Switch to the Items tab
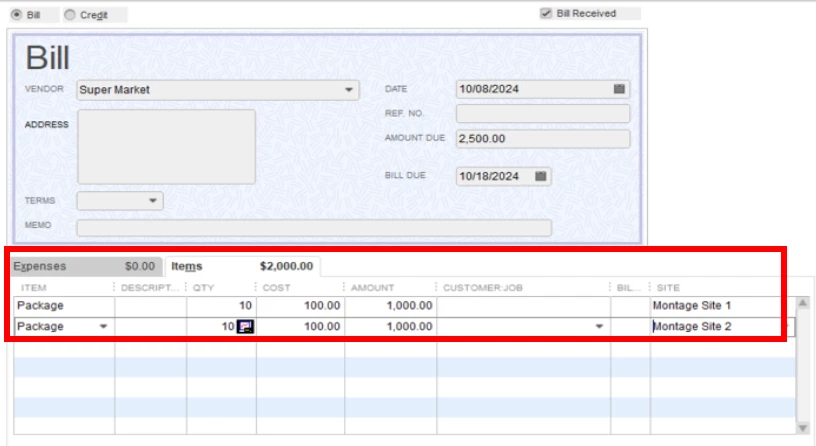This screenshot has height=446, width=816. click(x=242, y=266)
